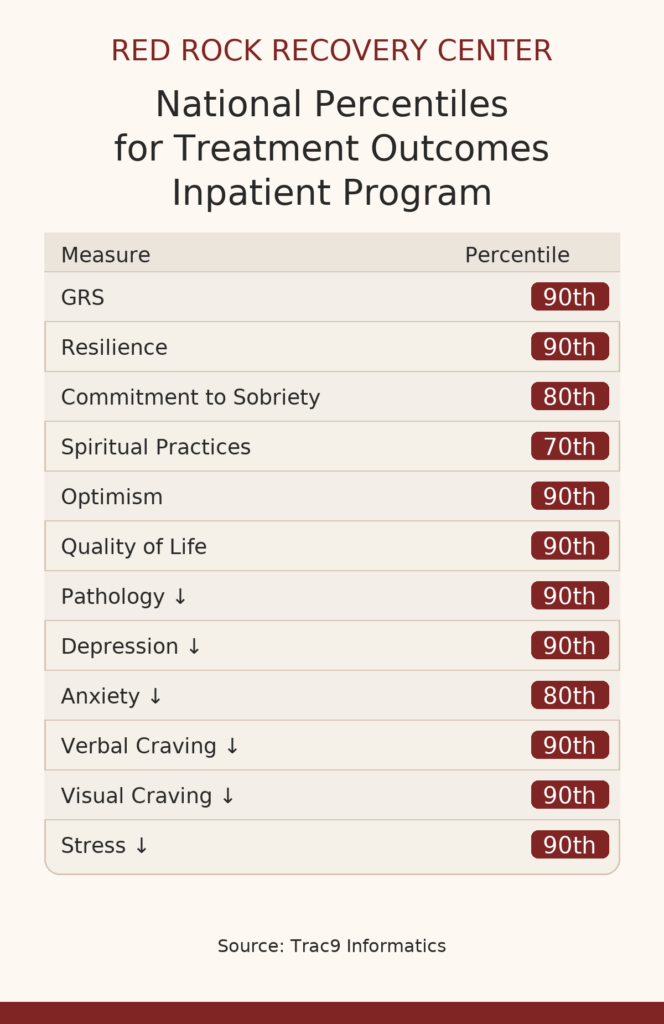Viewport: 664px width, 1024px height.
Task: Click the down arrow beside Stress
Action: point(141,846)
